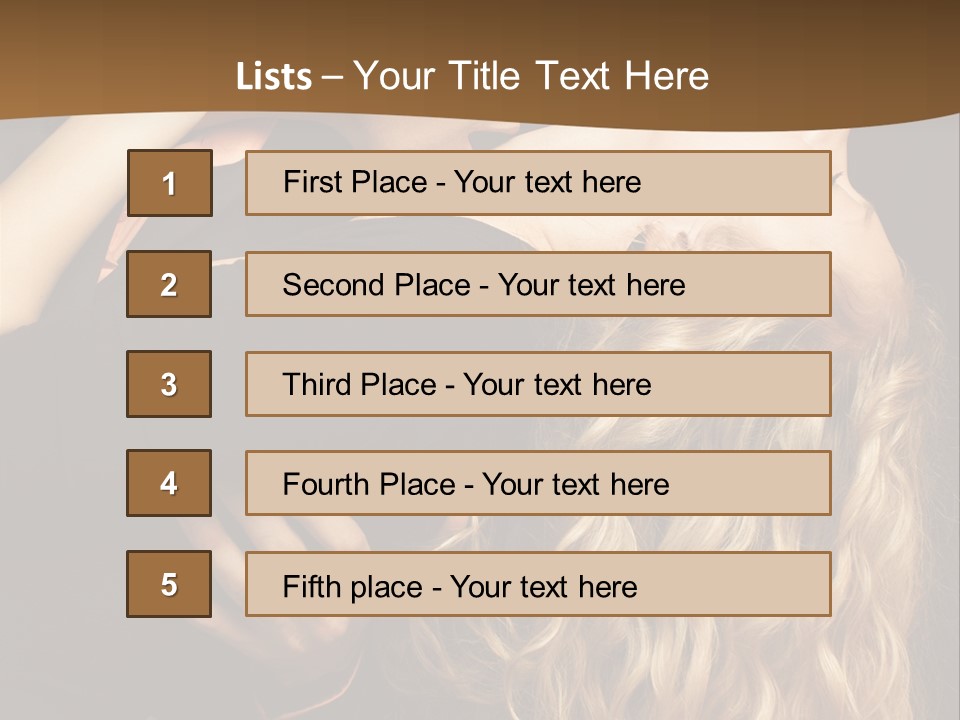Image resolution: width=960 pixels, height=720 pixels.
Task: Click the words "Fifth place"
Action: click(350, 586)
